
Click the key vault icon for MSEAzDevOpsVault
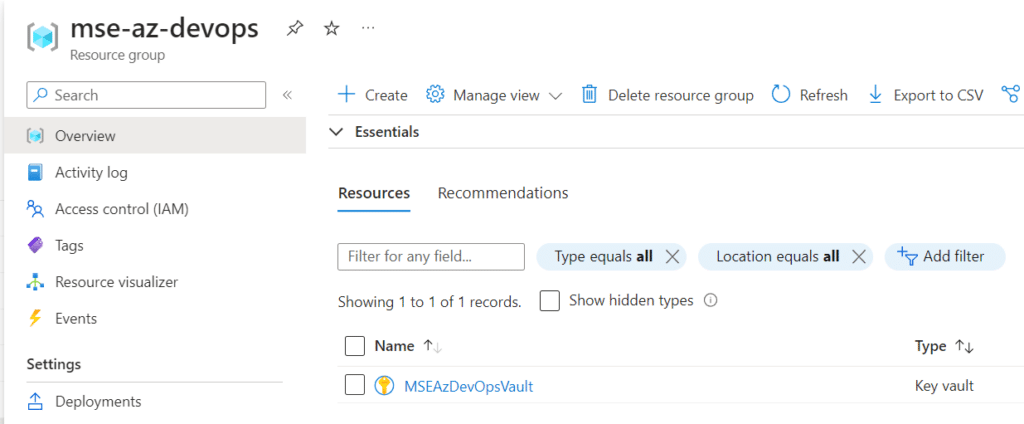[x=384, y=386]
